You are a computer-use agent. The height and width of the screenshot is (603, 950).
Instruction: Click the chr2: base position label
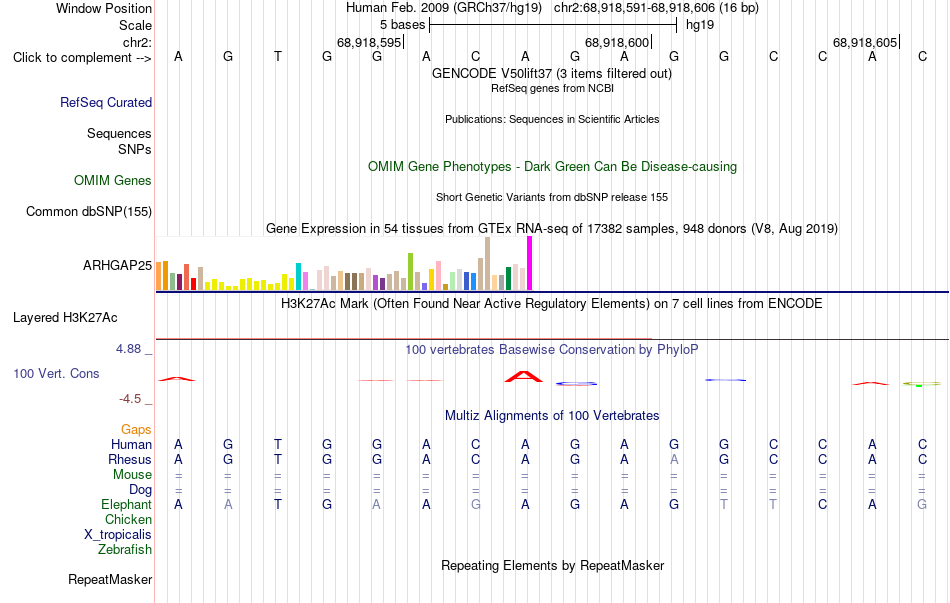tap(137, 42)
